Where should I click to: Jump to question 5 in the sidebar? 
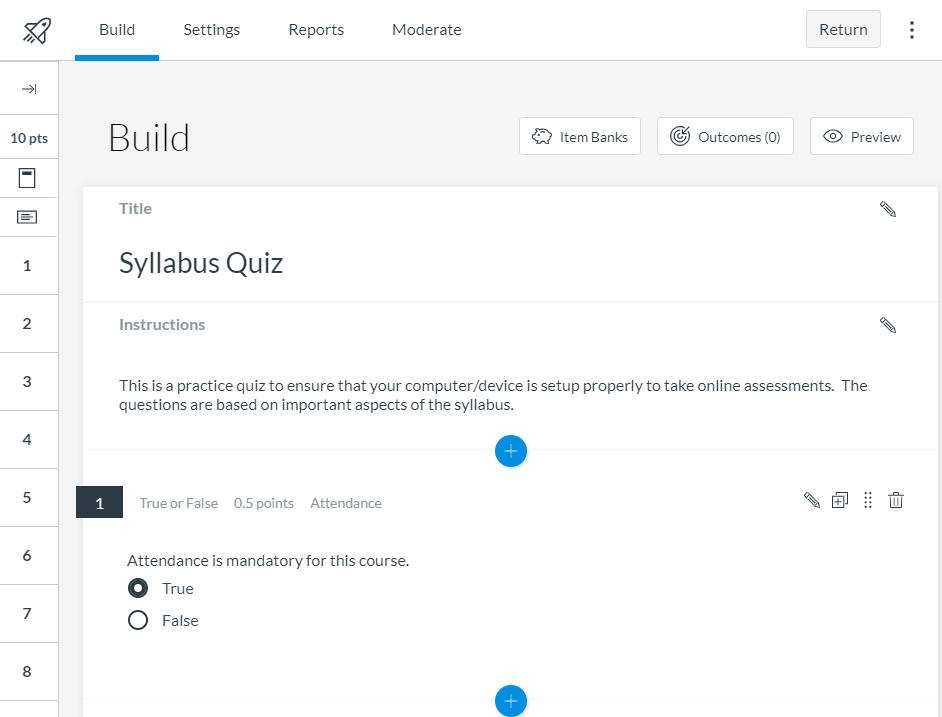point(29,497)
